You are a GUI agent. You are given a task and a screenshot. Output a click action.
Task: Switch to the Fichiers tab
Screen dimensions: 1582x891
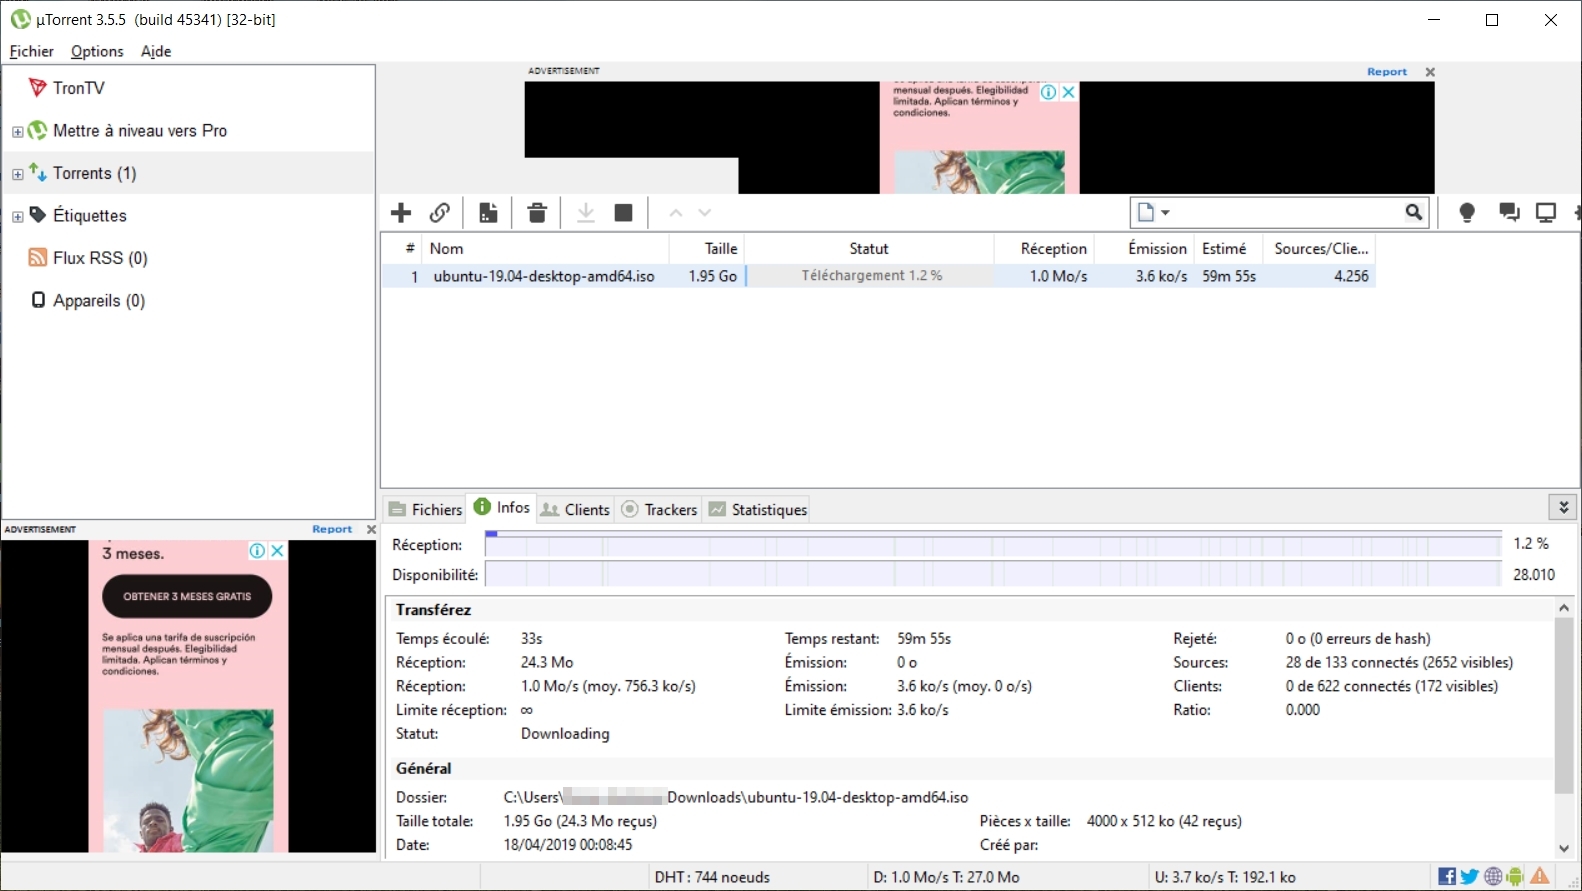[x=425, y=510]
